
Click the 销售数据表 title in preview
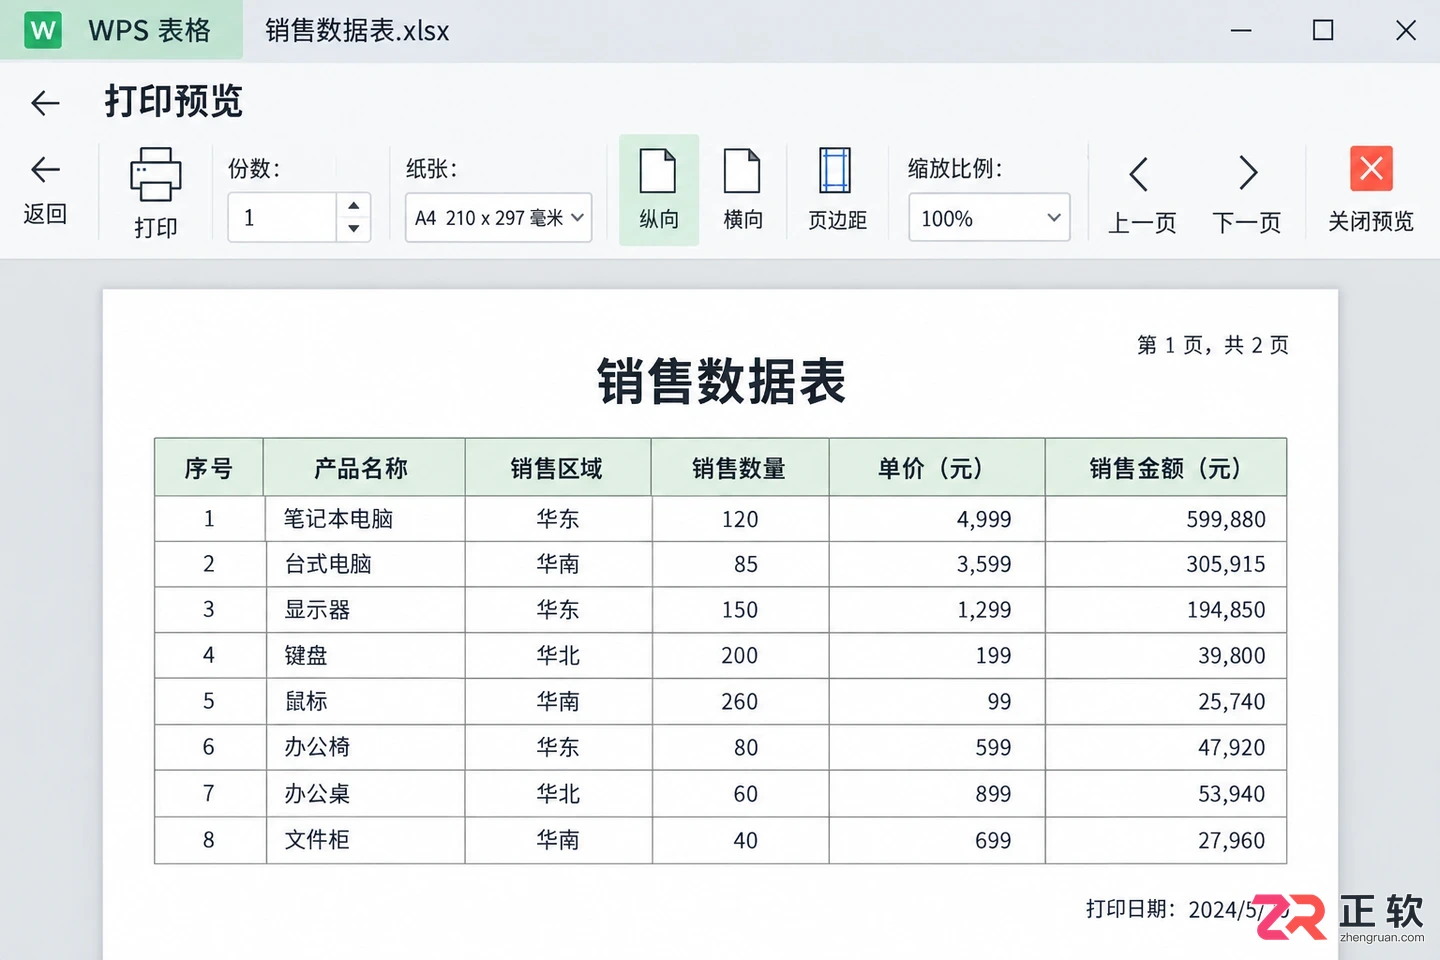(x=721, y=381)
